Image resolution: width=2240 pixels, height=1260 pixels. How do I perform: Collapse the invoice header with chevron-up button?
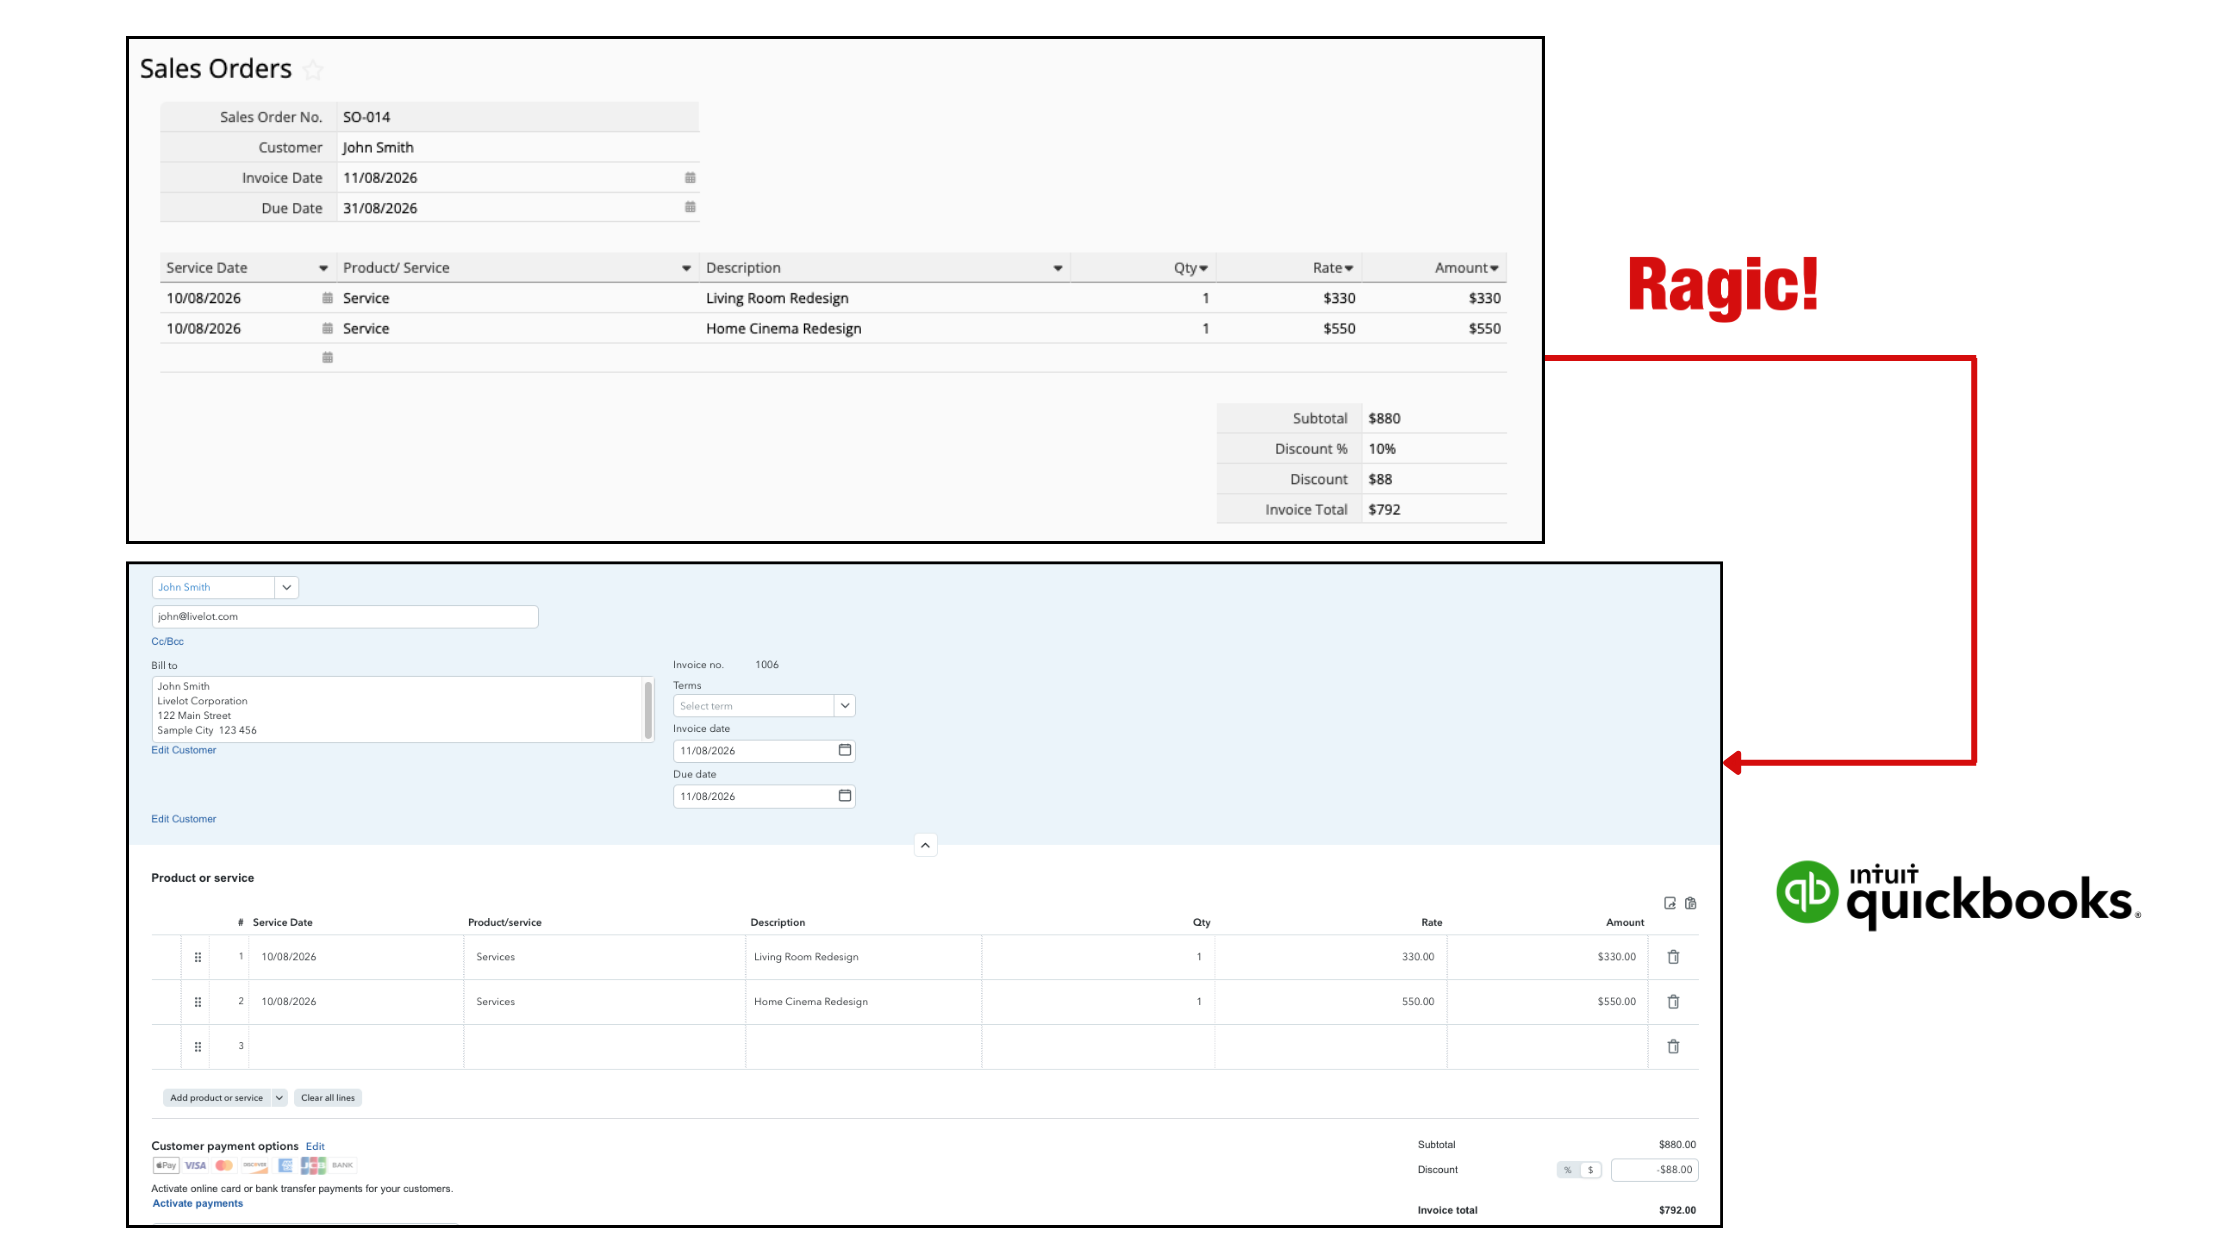926,845
